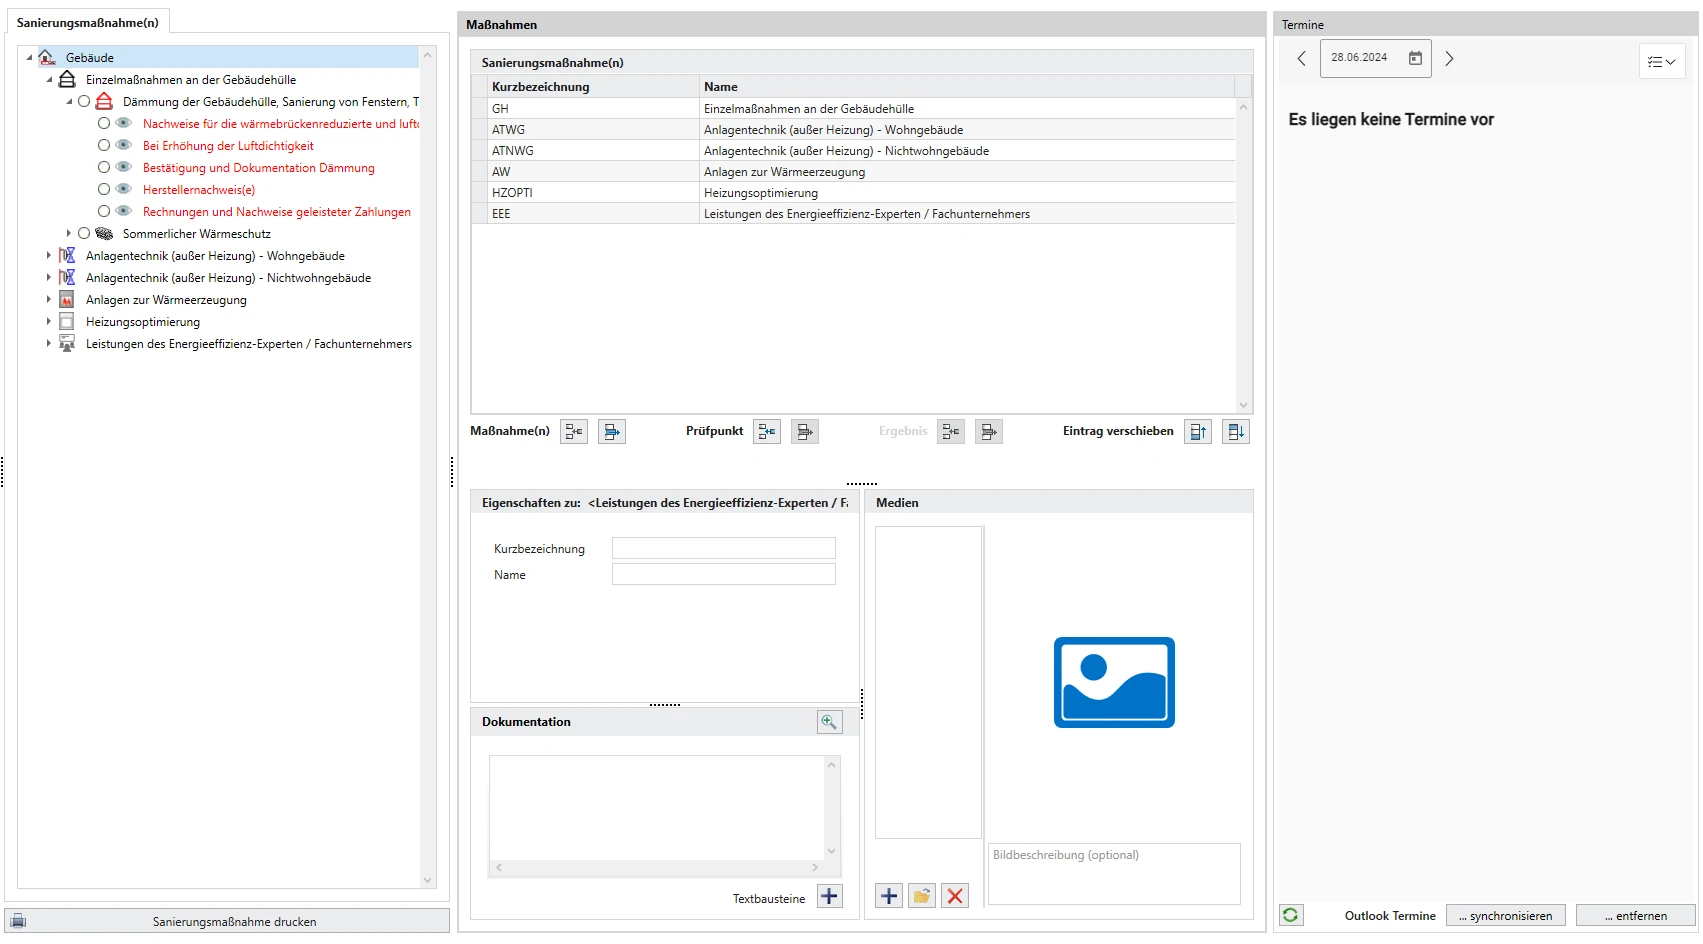Open media folder browse icon
Image resolution: width=1703 pixels, height=944 pixels.
[x=922, y=896]
